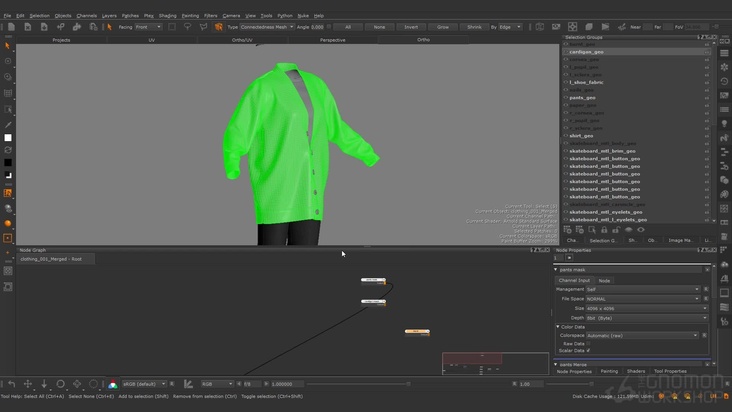The height and width of the screenshot is (412, 732).
Task: Click the undo arrow icon in bottom toolbar
Action: pyautogui.click(x=12, y=384)
